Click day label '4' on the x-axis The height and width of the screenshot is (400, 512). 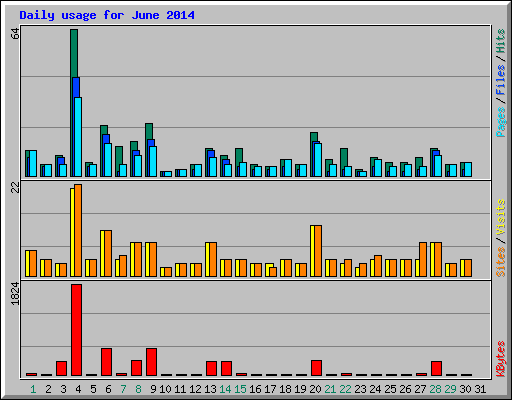click(78, 389)
